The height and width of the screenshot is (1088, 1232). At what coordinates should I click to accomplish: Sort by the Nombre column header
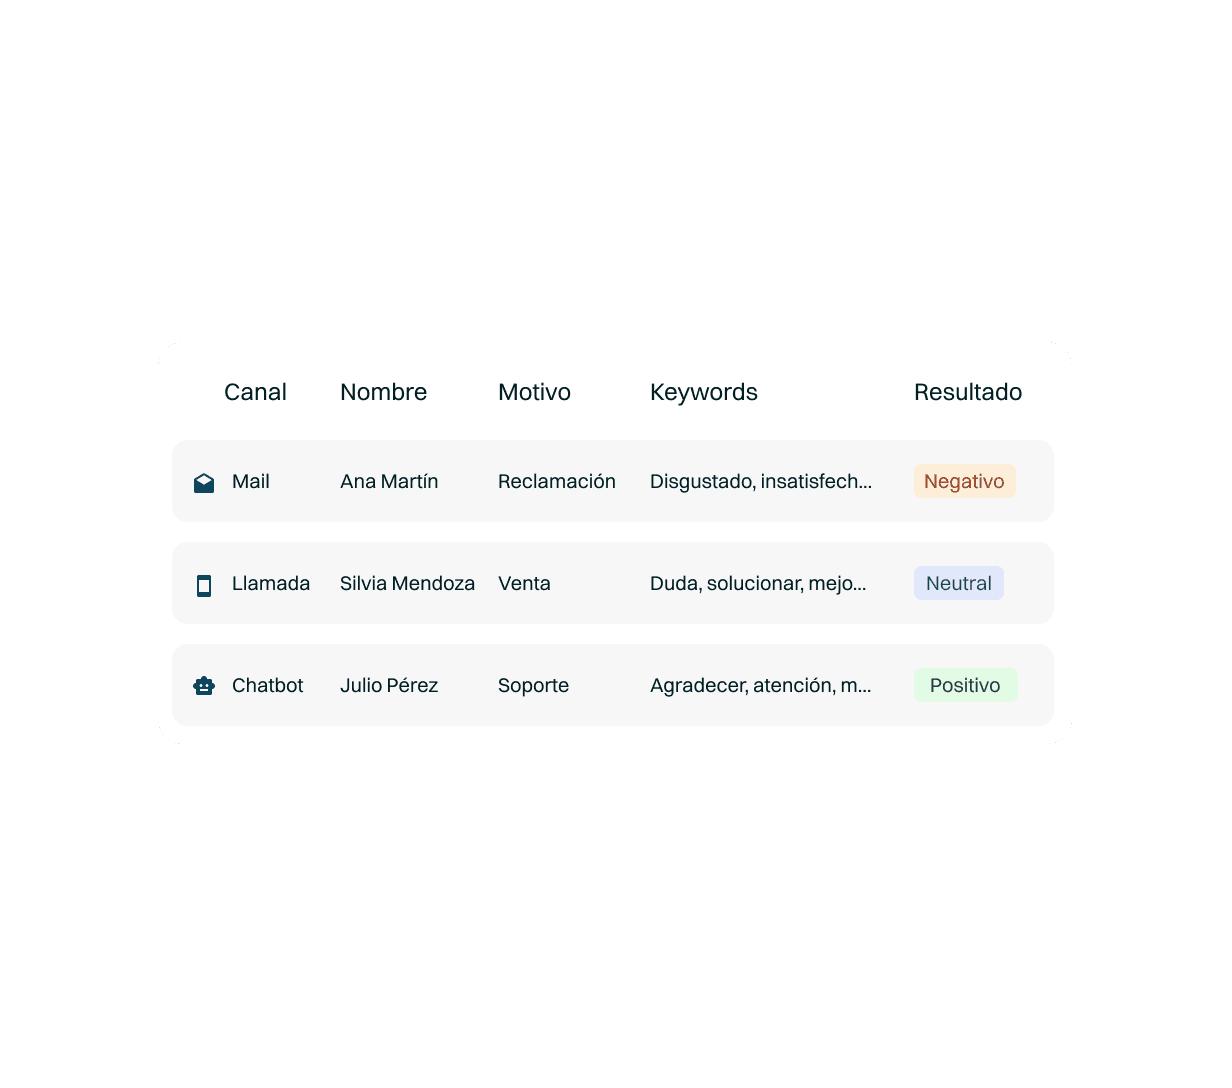pos(384,392)
